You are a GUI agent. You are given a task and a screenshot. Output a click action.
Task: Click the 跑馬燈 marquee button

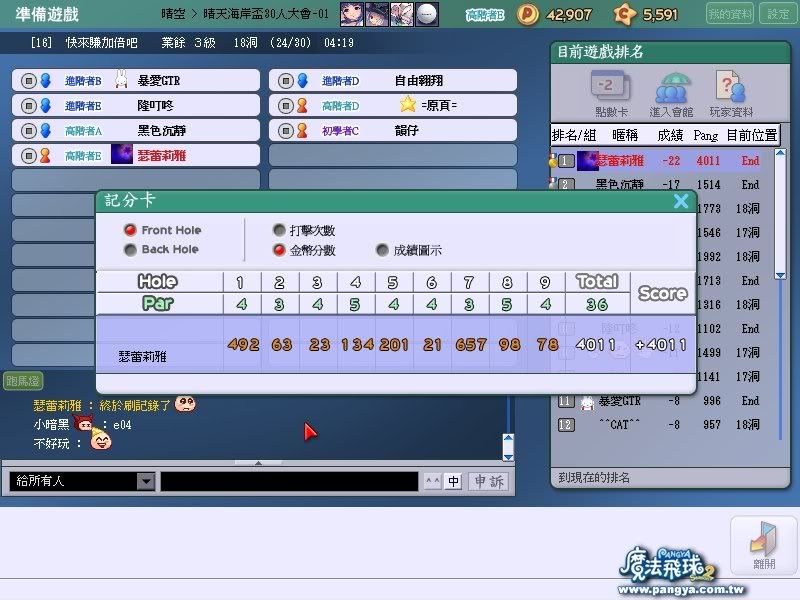pyautogui.click(x=22, y=381)
